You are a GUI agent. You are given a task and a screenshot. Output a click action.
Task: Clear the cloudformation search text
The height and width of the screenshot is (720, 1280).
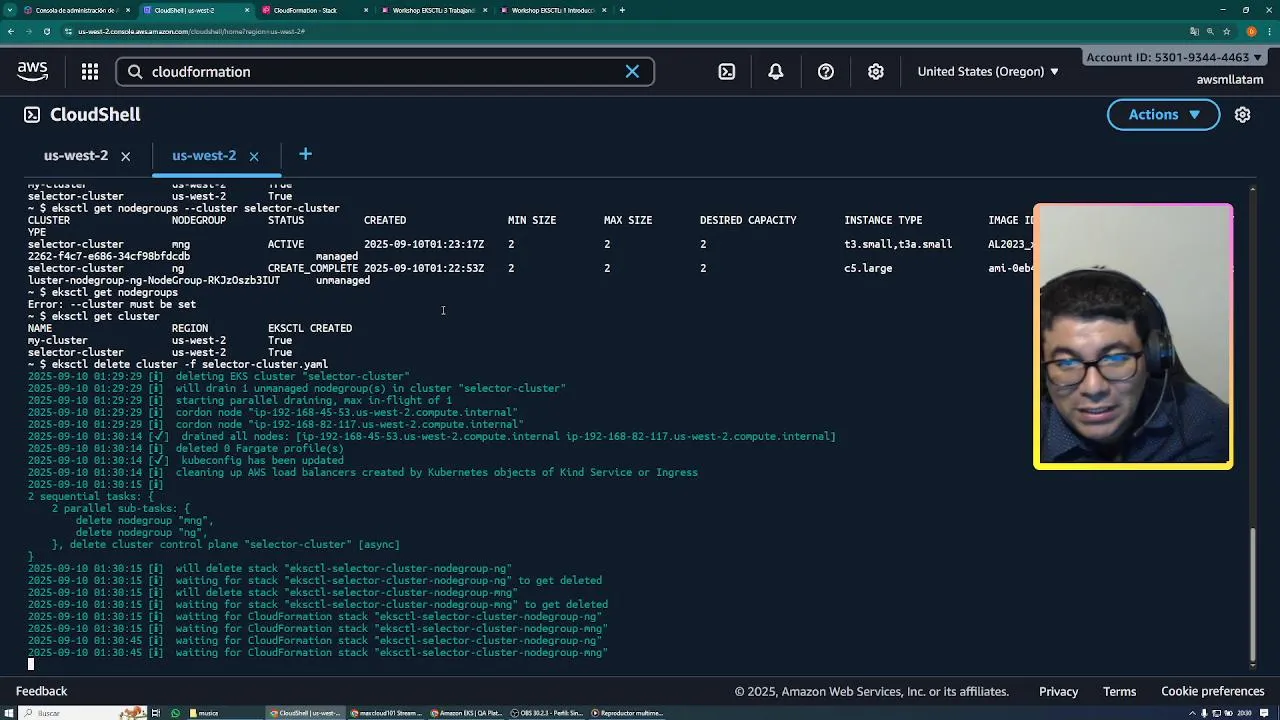(x=632, y=71)
